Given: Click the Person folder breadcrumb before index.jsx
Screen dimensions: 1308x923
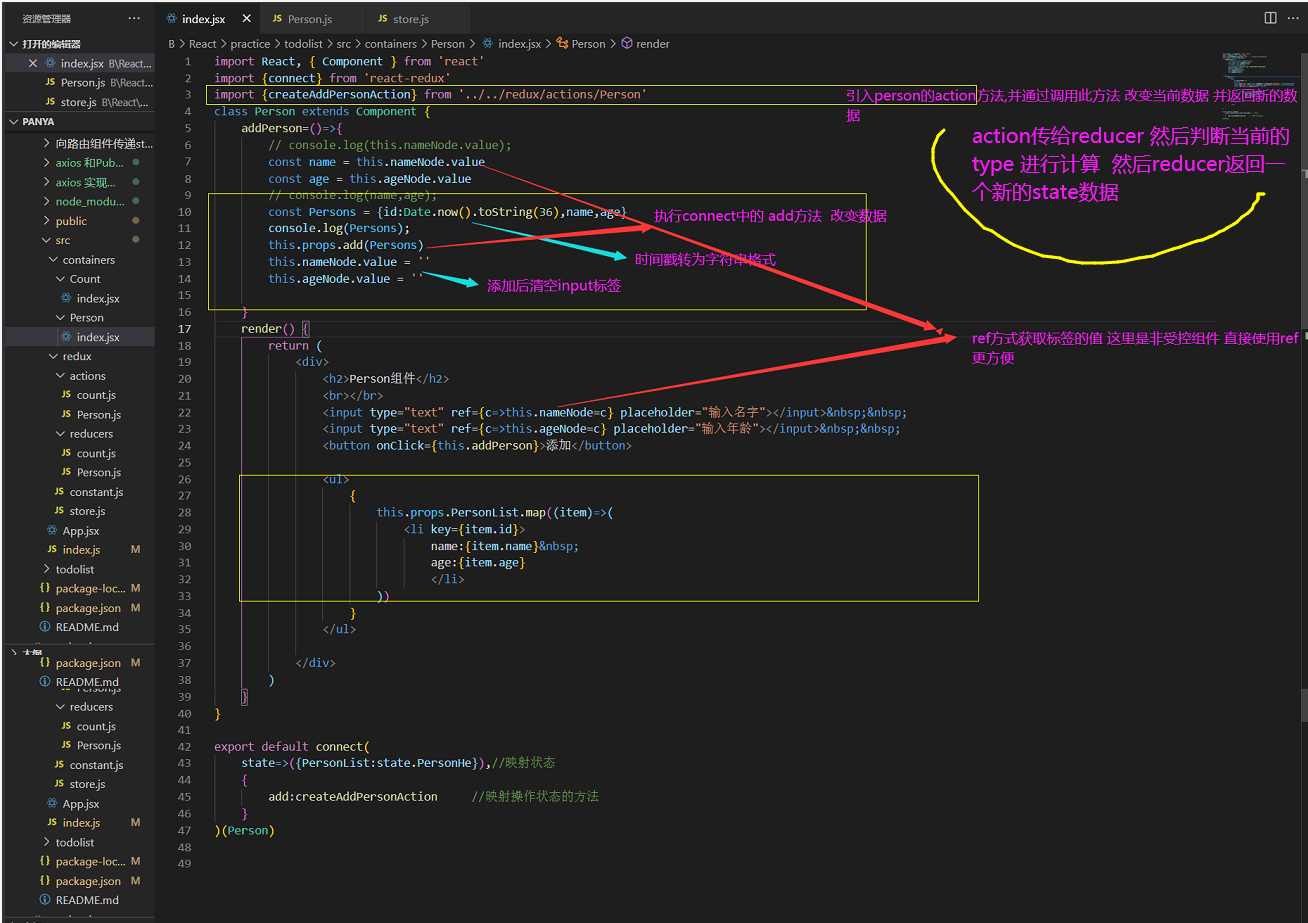Looking at the screenshot, I should (448, 44).
